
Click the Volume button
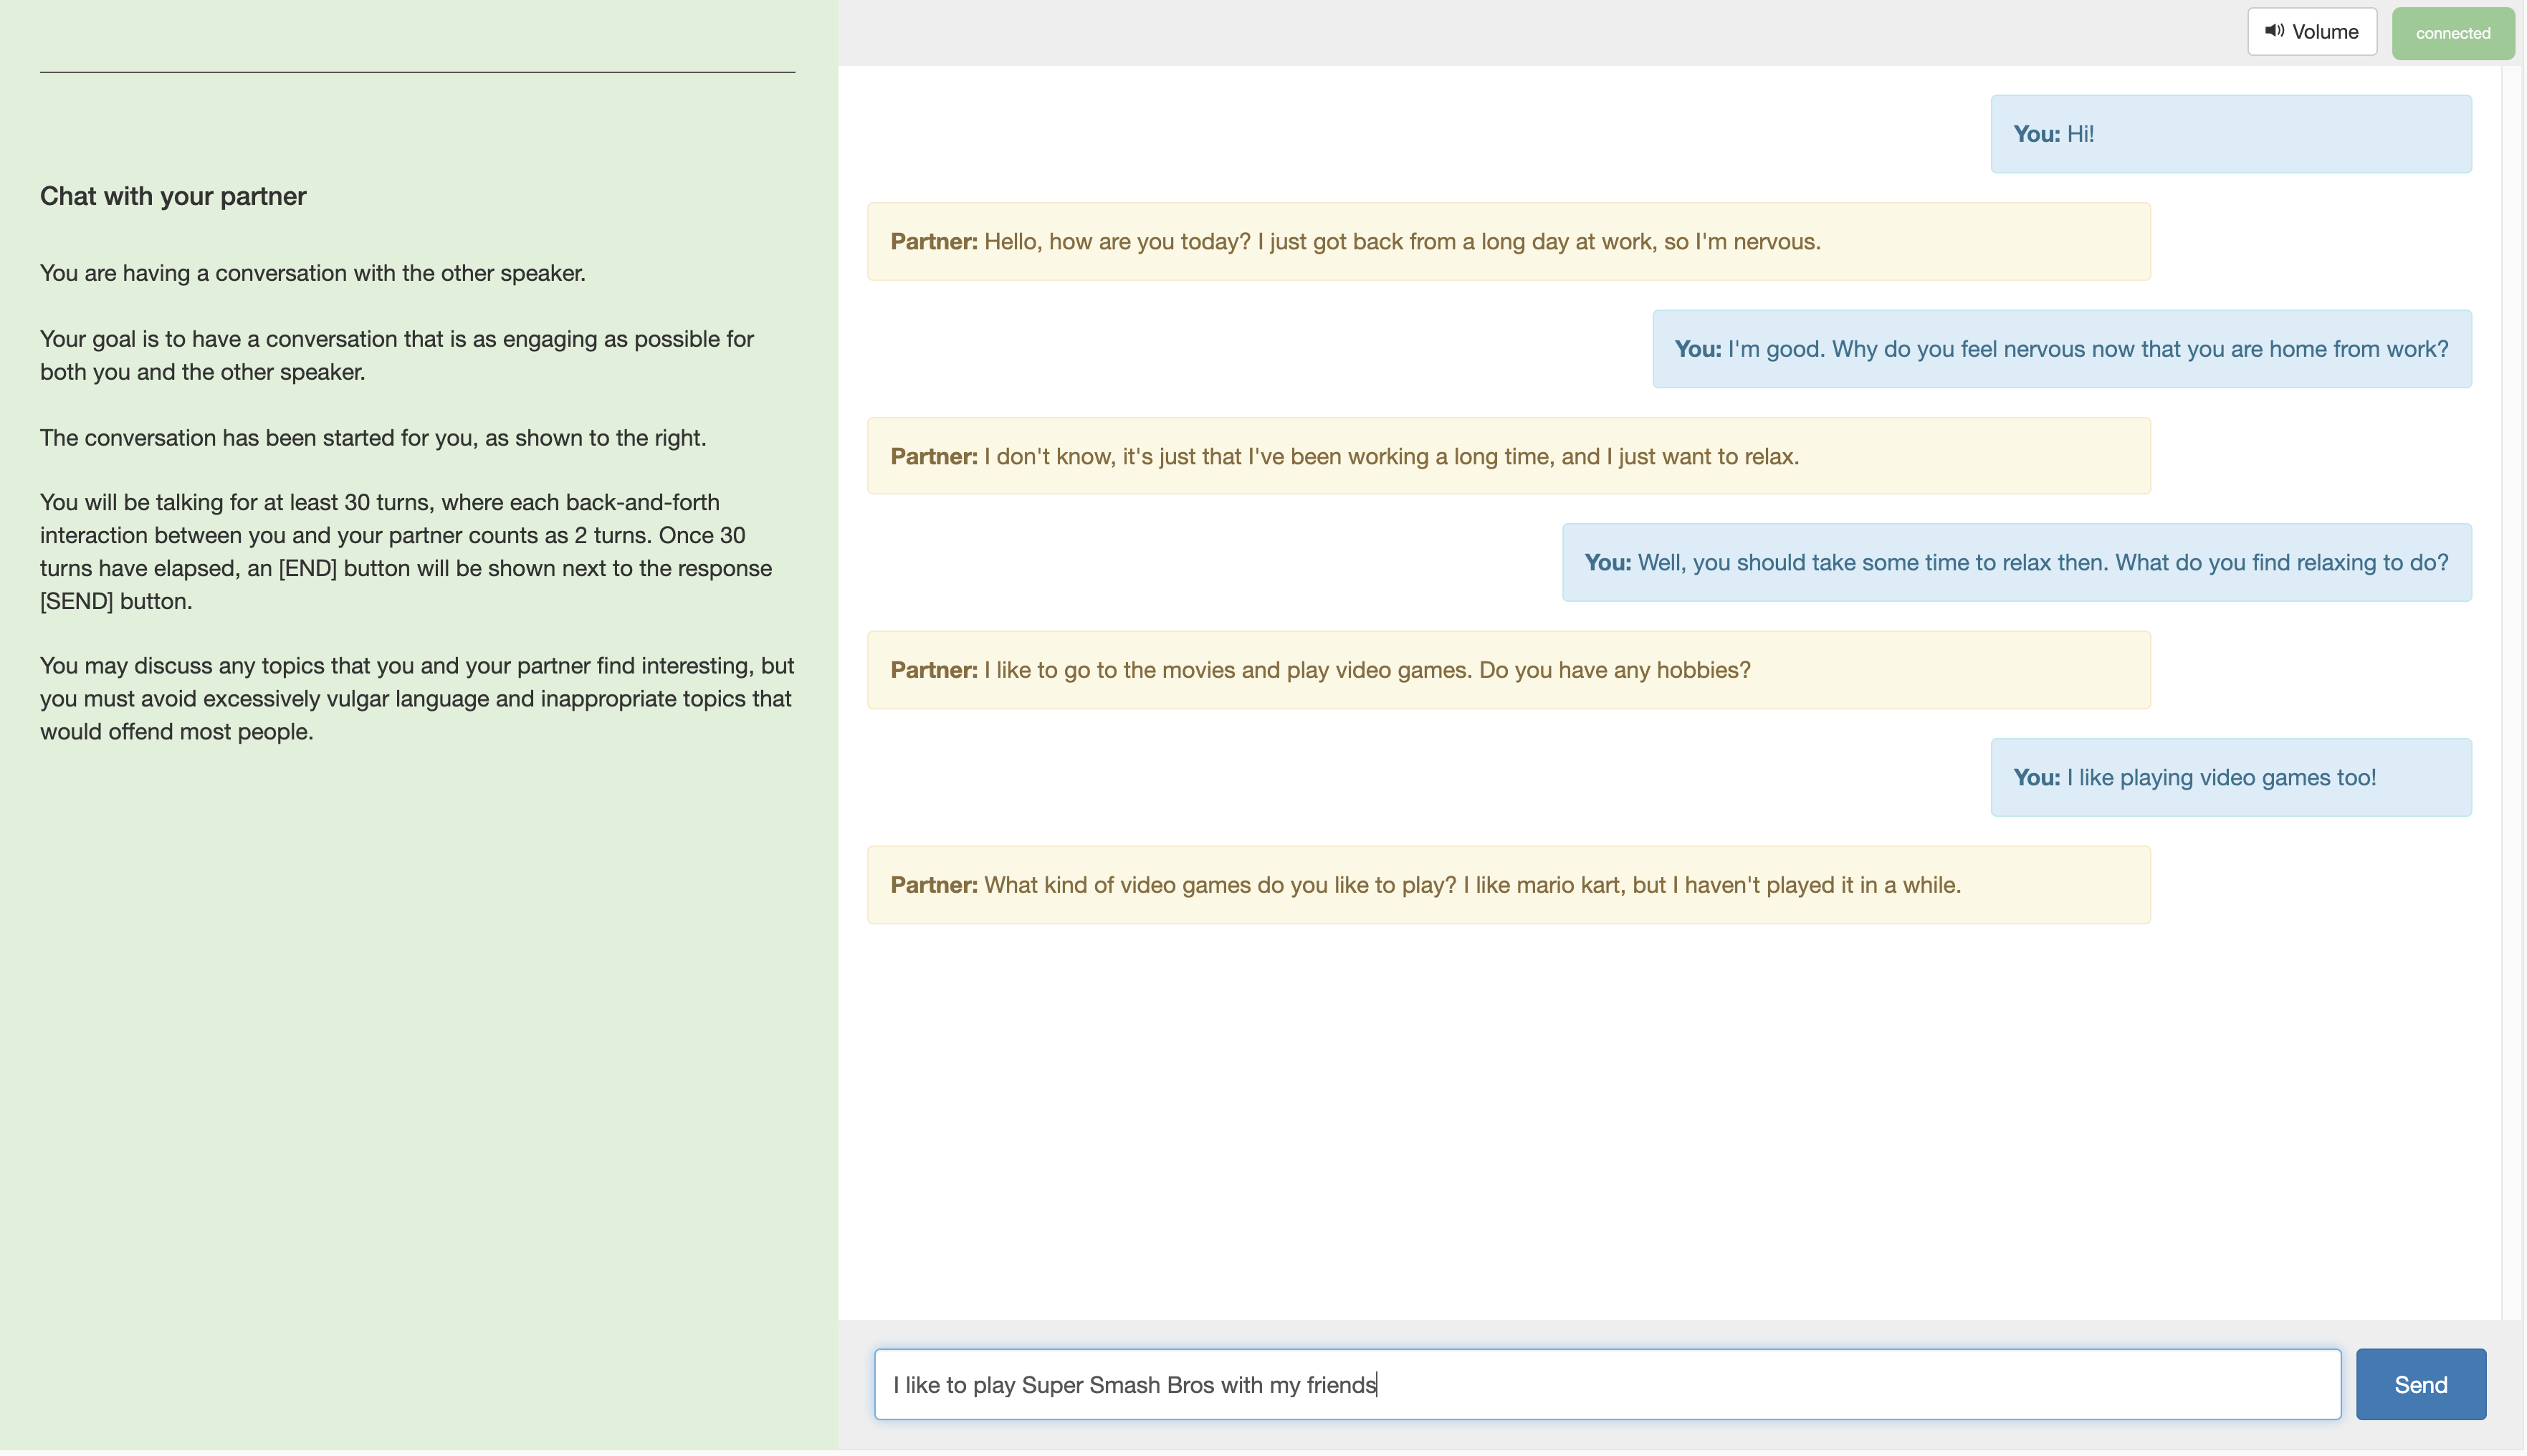click(x=2313, y=32)
